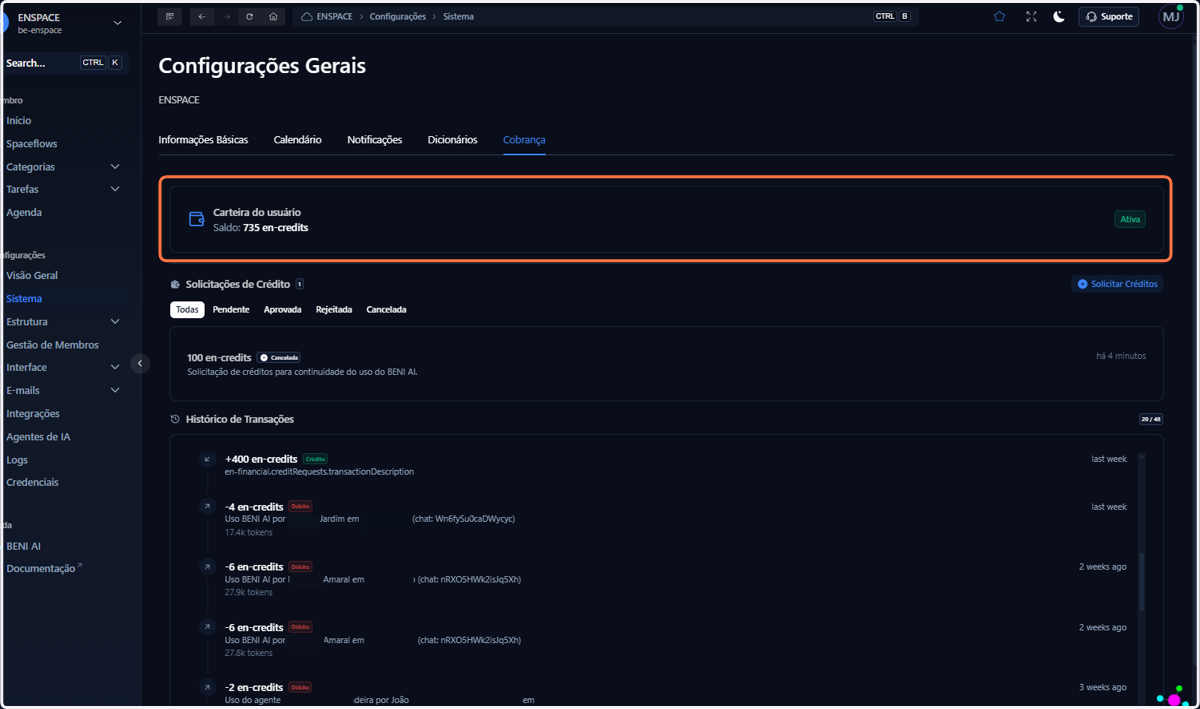This screenshot has width=1200, height=709.
Task: Click the wallet icon in Carteira do usuário
Action: pos(197,219)
